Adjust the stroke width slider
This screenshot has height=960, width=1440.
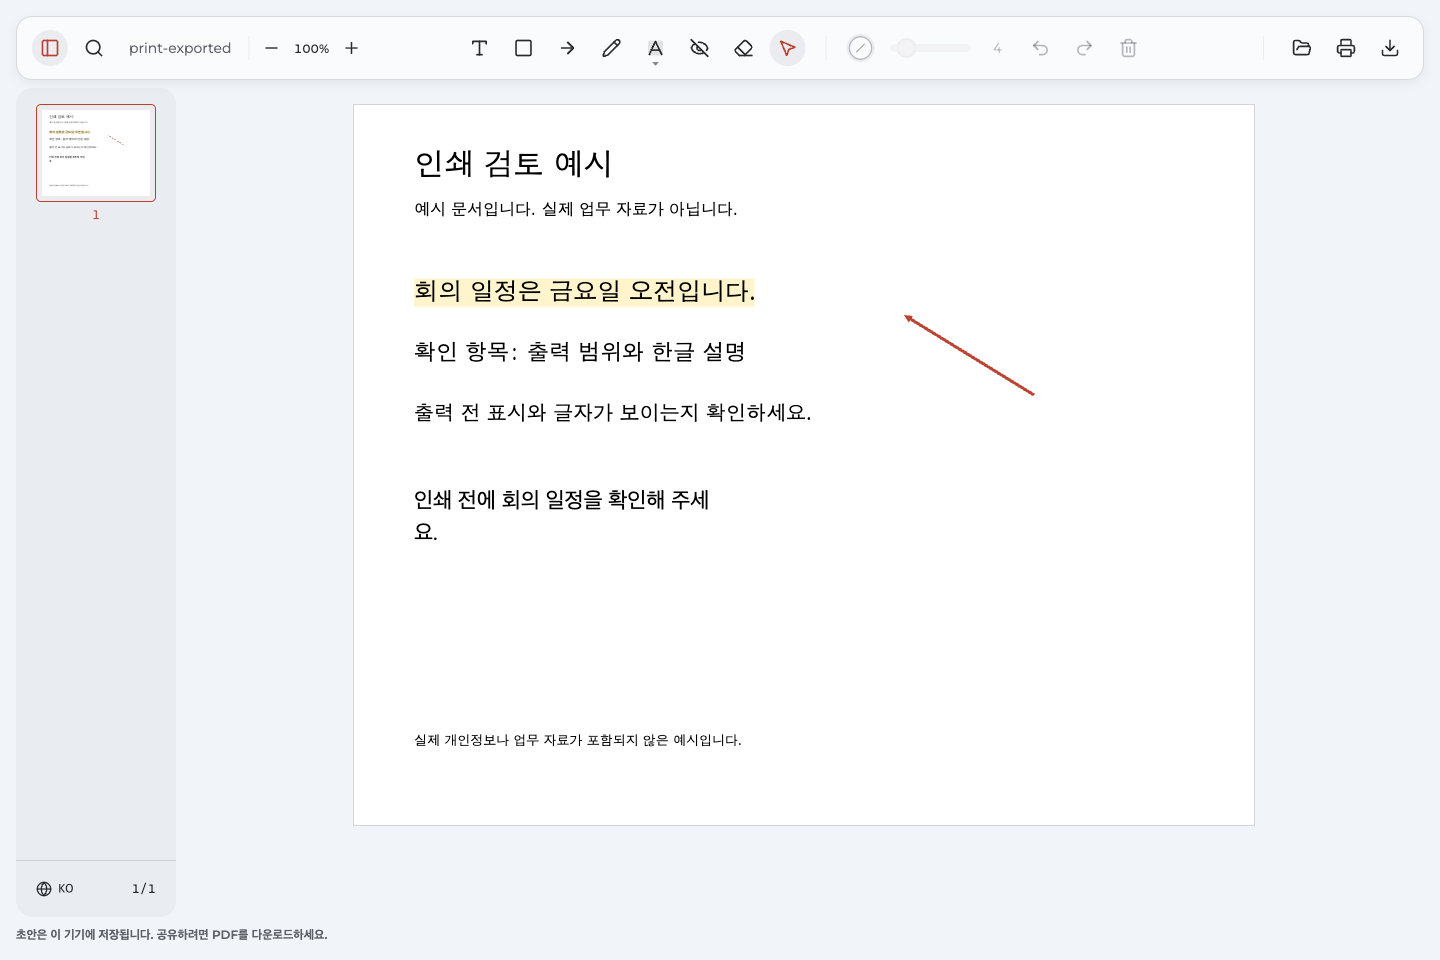tap(930, 48)
